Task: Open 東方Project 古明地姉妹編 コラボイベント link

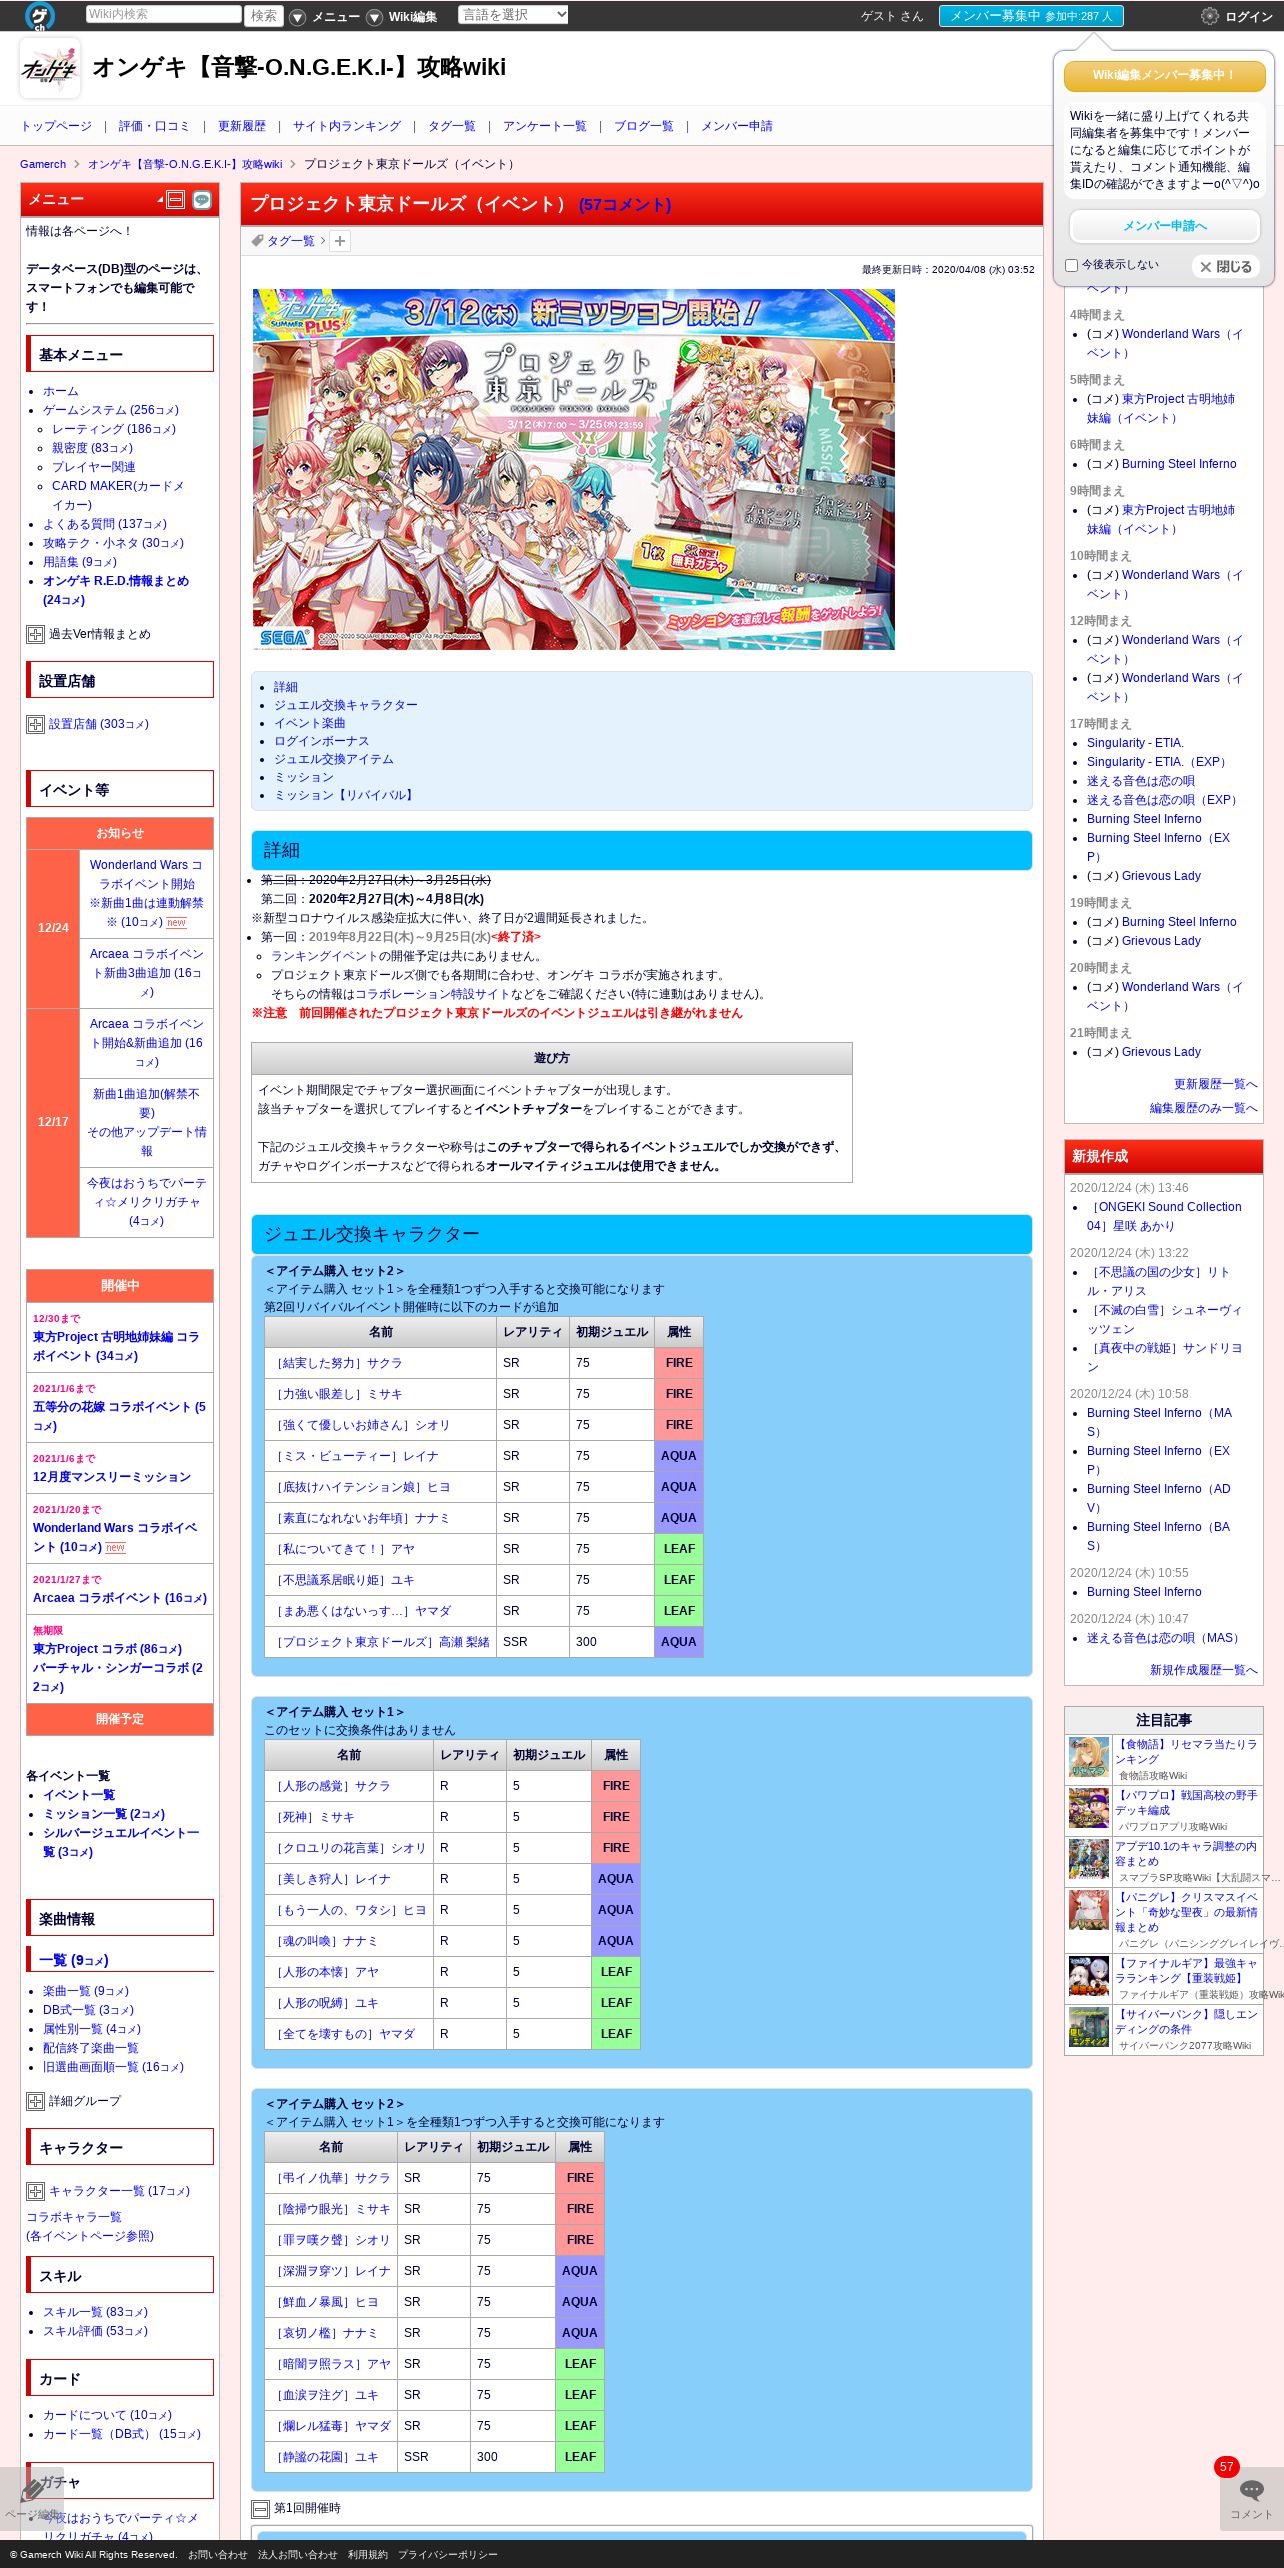Action: click(116, 1346)
